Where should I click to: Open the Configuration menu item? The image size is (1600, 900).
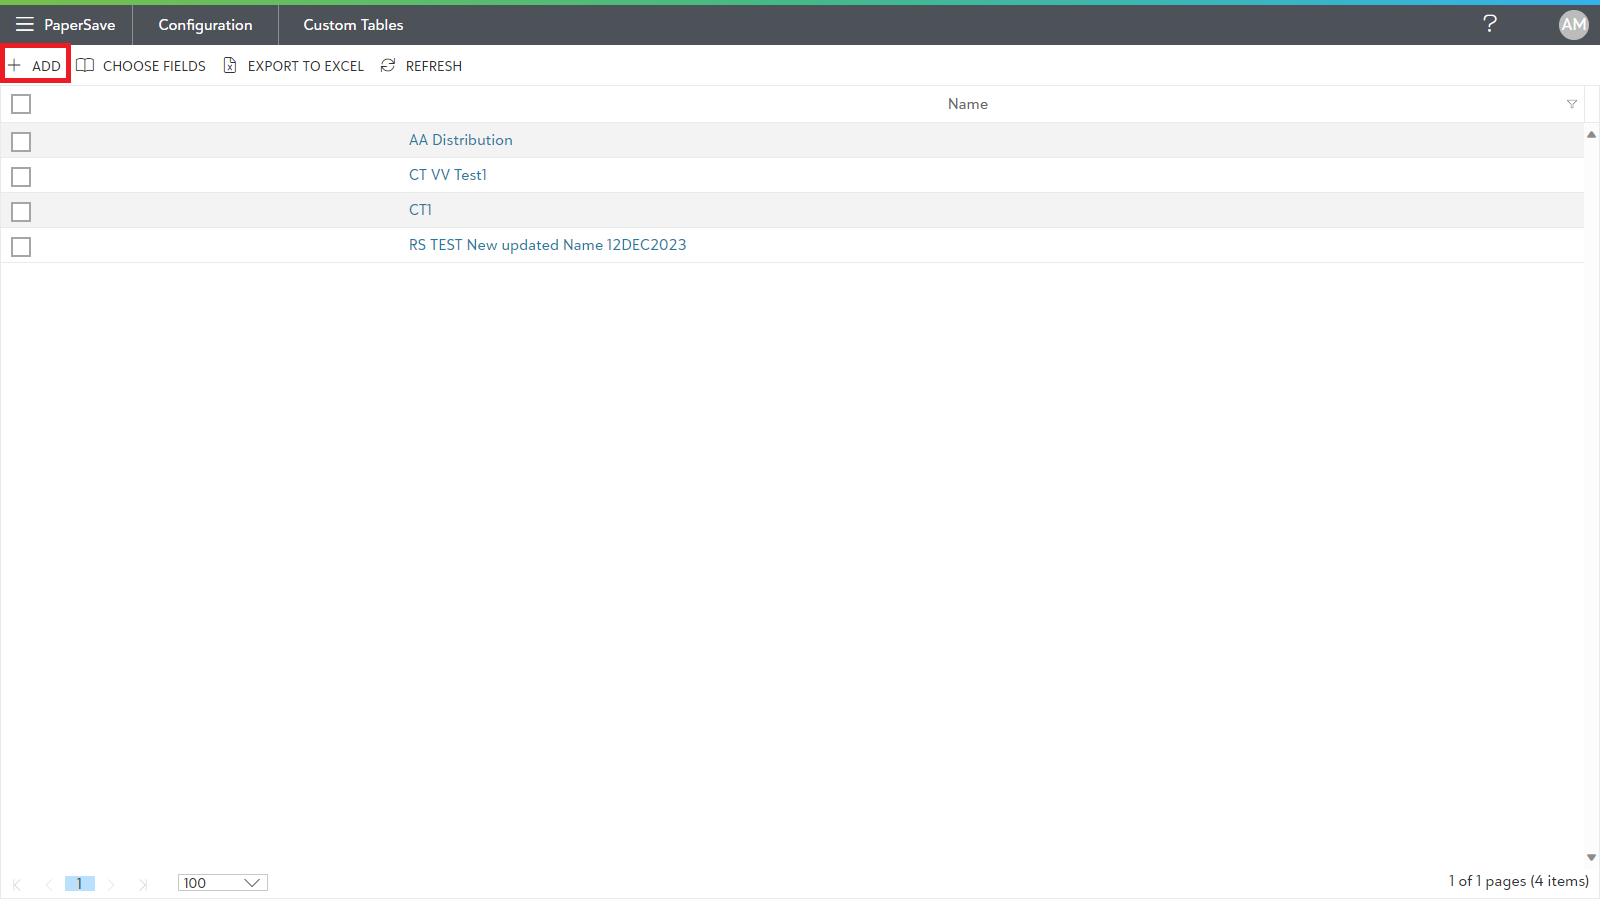[205, 25]
